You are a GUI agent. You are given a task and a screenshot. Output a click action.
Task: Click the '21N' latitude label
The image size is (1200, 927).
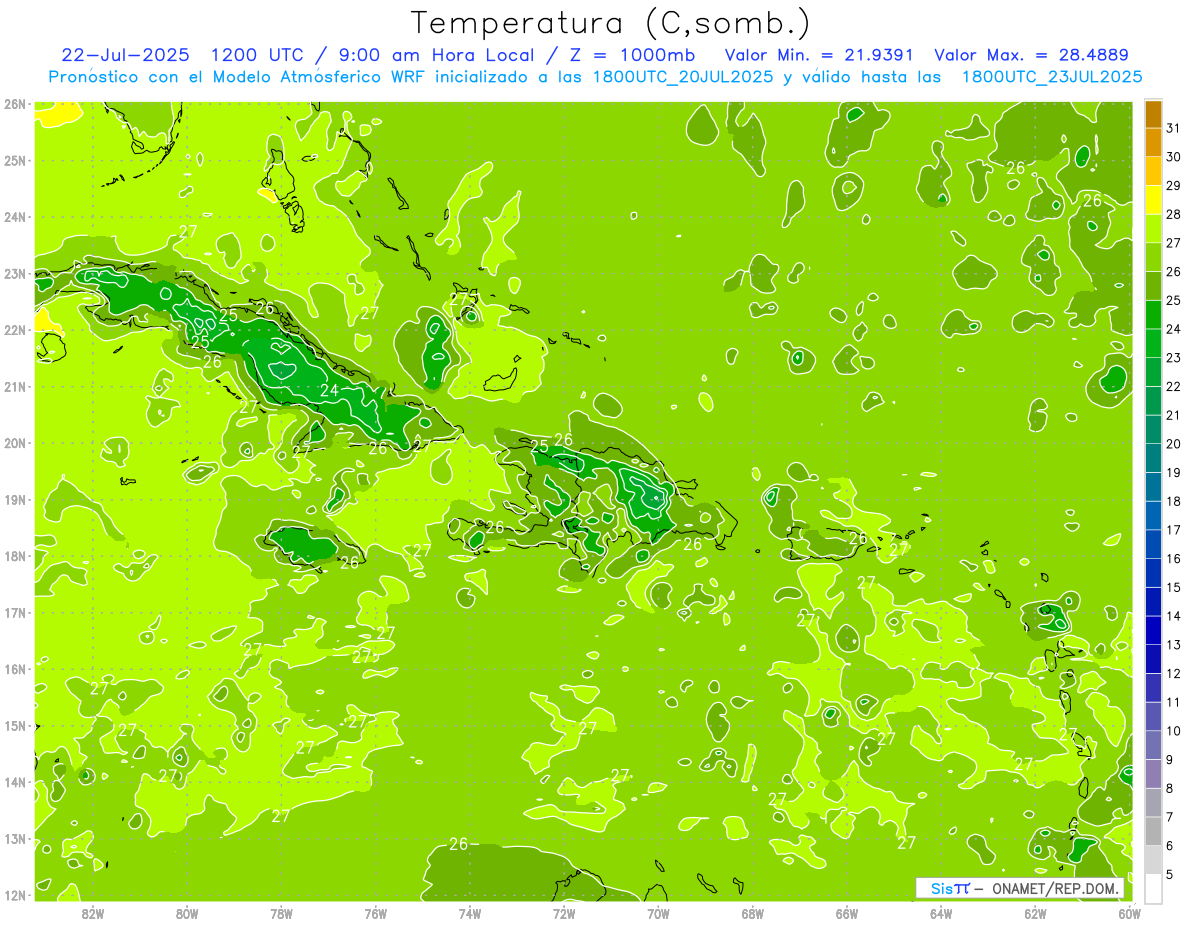[14, 386]
